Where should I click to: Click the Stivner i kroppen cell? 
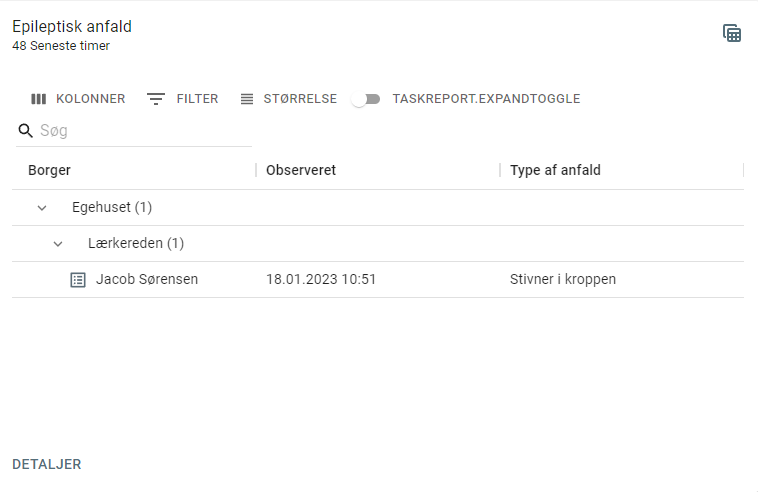(x=563, y=279)
